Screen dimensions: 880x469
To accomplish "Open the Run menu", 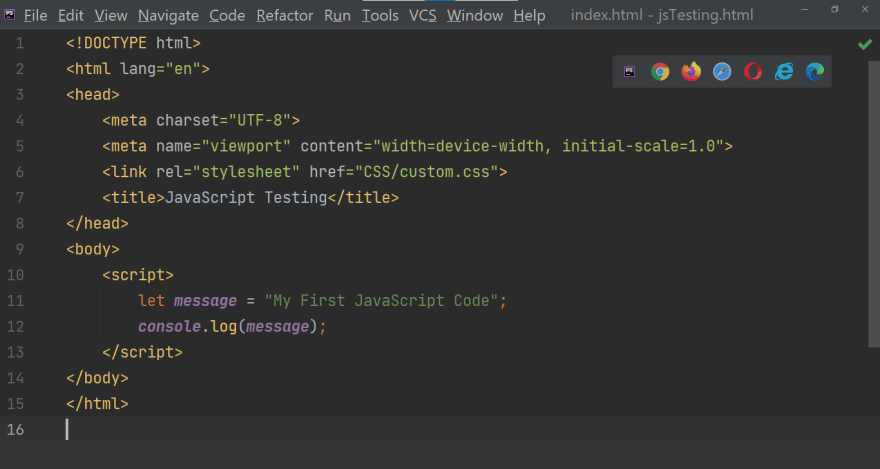I will (x=337, y=16).
